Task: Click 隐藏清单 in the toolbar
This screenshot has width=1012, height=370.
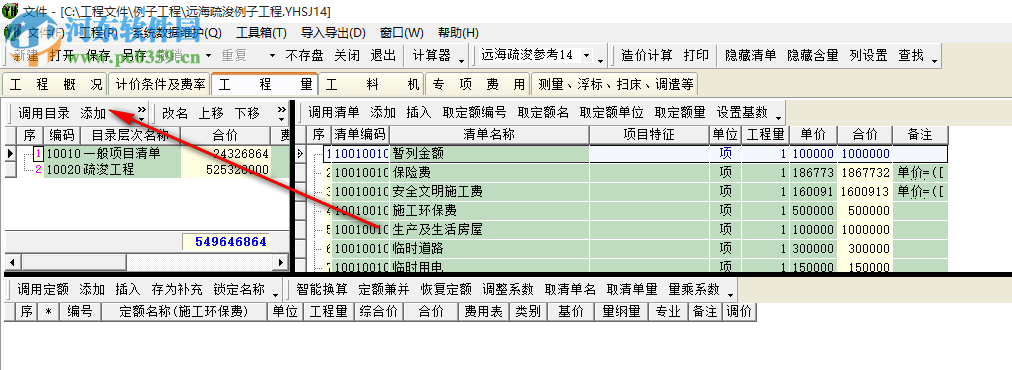Action: click(x=750, y=56)
